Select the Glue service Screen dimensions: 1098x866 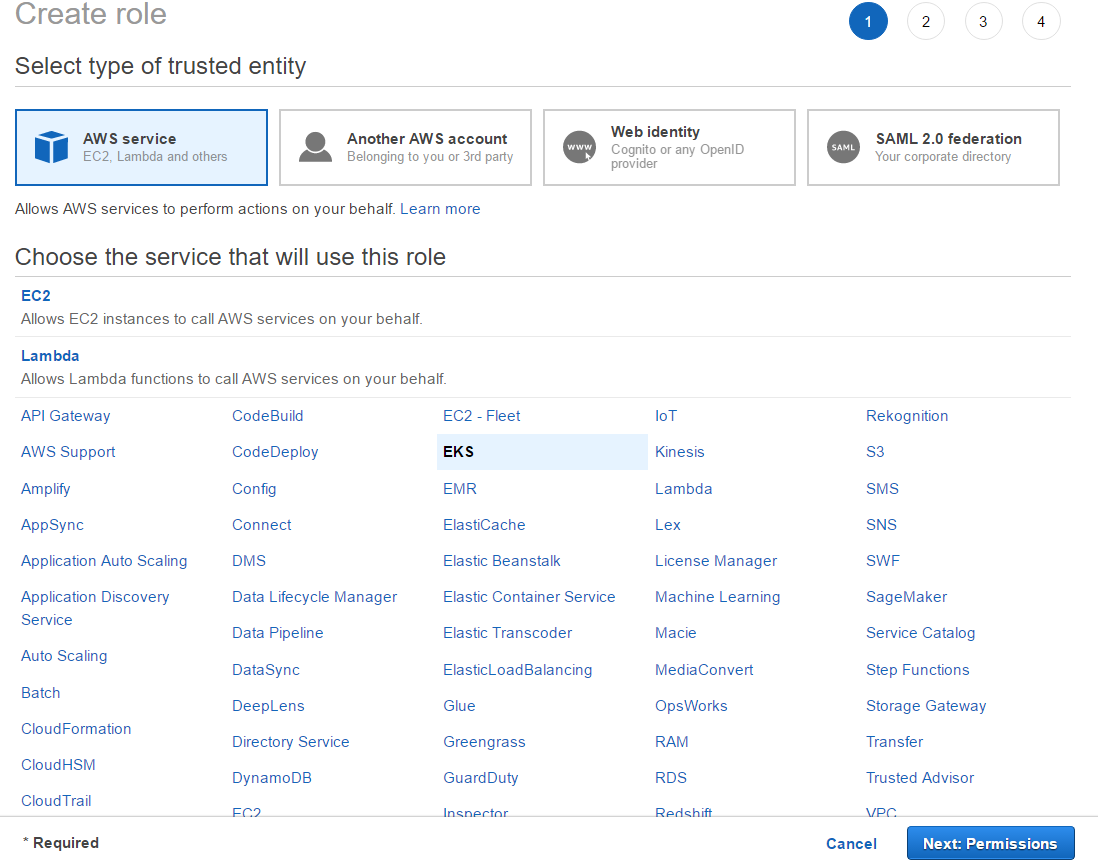(459, 706)
